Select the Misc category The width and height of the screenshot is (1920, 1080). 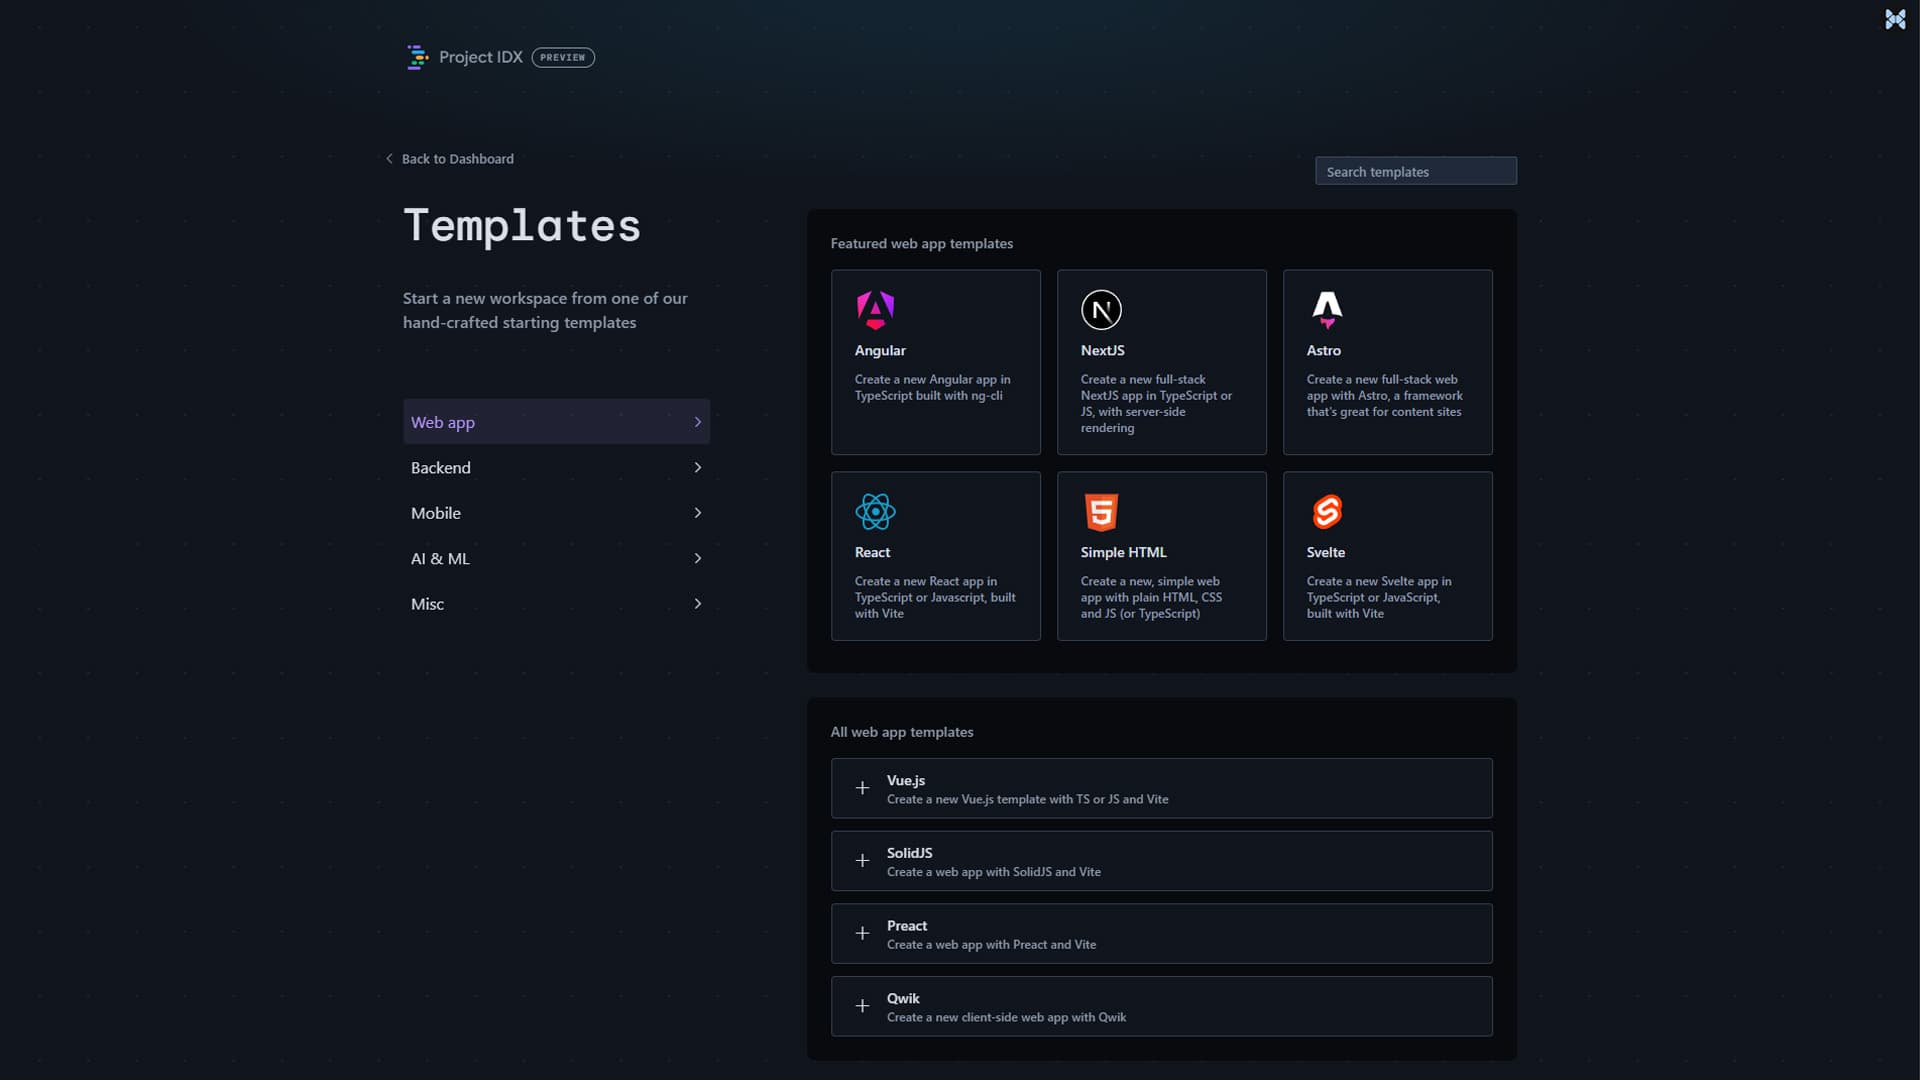(556, 604)
